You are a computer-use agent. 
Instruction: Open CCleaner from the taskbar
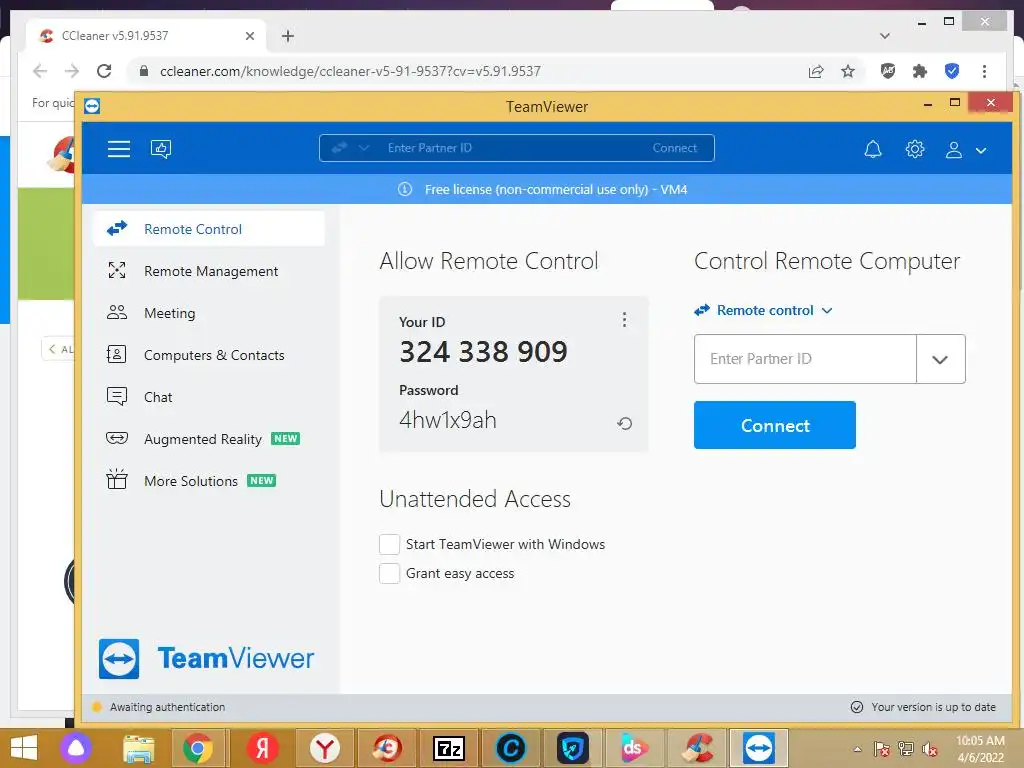click(697, 748)
